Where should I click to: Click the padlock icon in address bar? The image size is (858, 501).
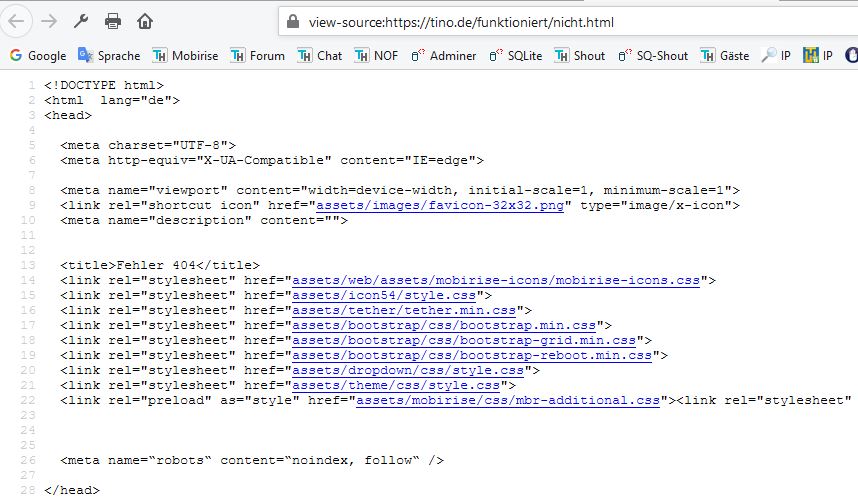point(293,22)
